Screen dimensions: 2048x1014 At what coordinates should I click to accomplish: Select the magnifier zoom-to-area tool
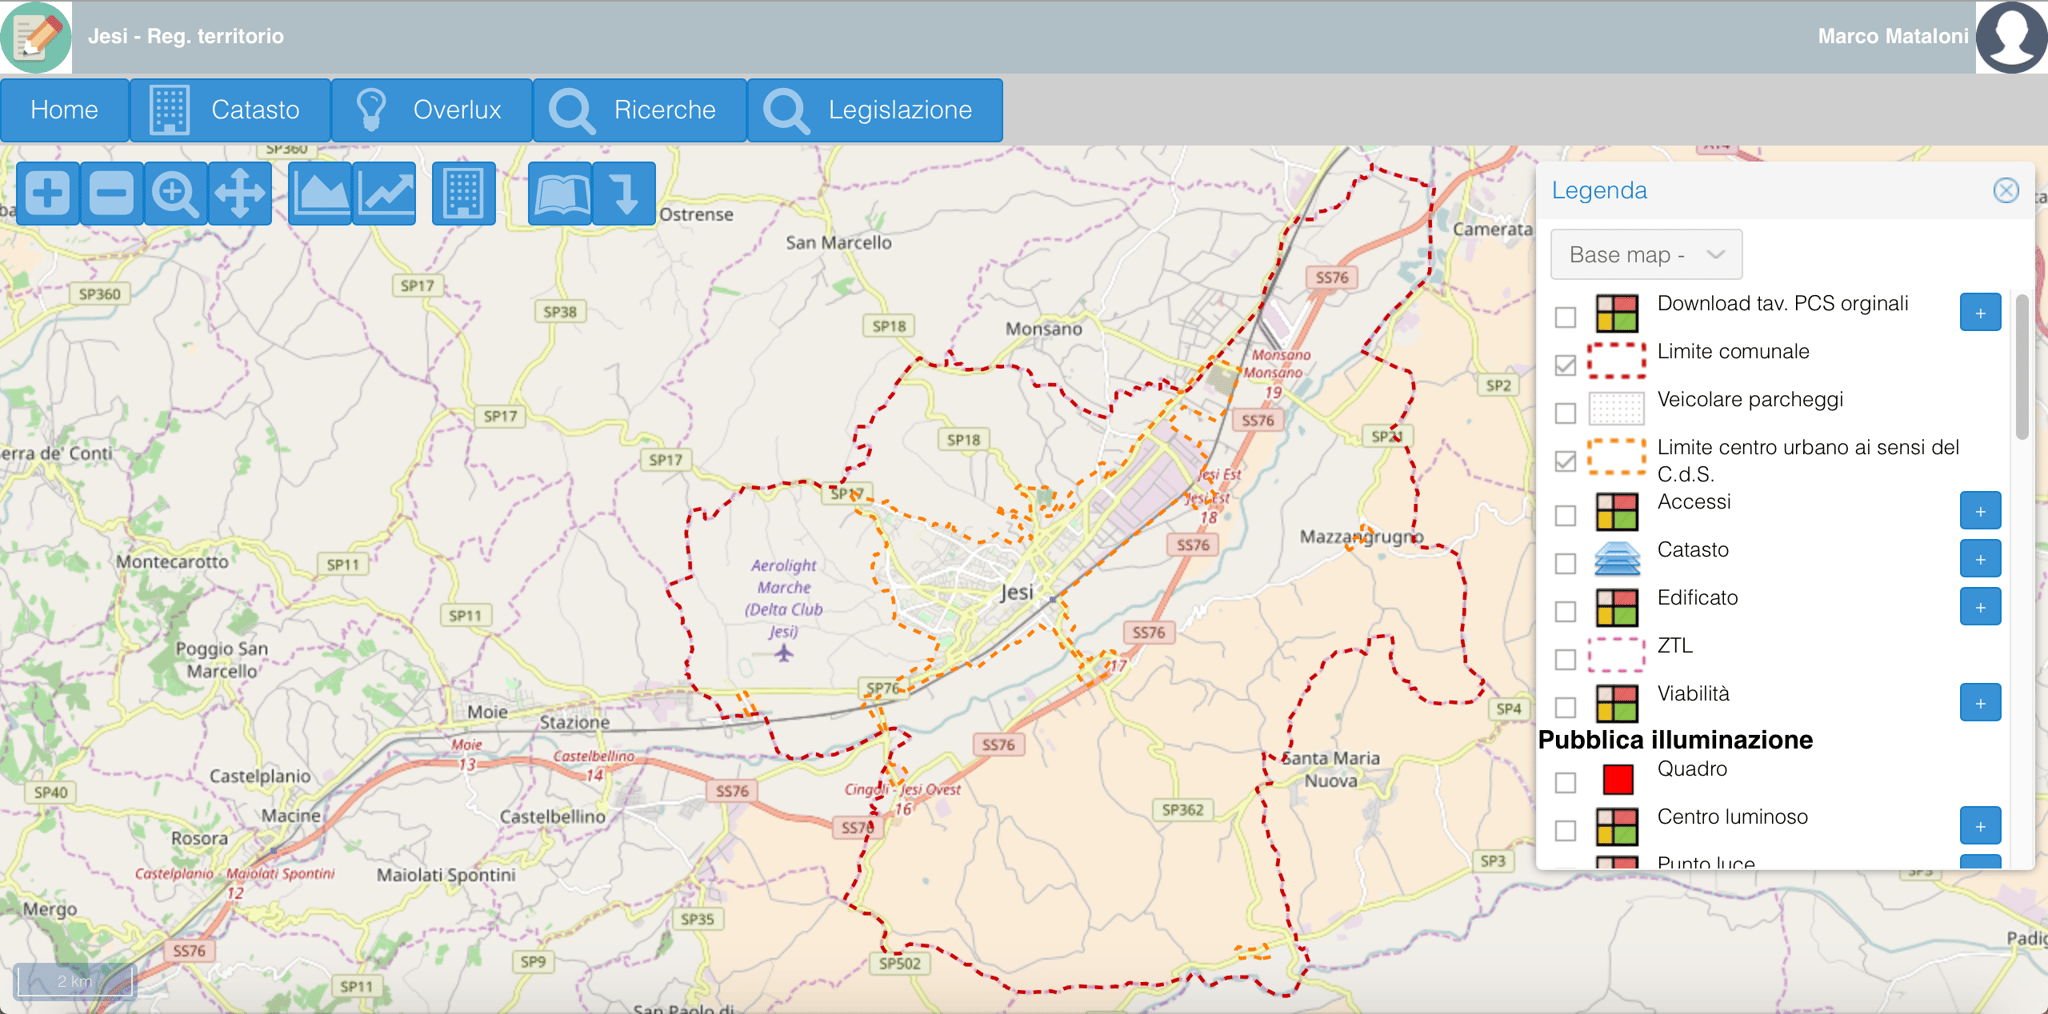(x=175, y=193)
